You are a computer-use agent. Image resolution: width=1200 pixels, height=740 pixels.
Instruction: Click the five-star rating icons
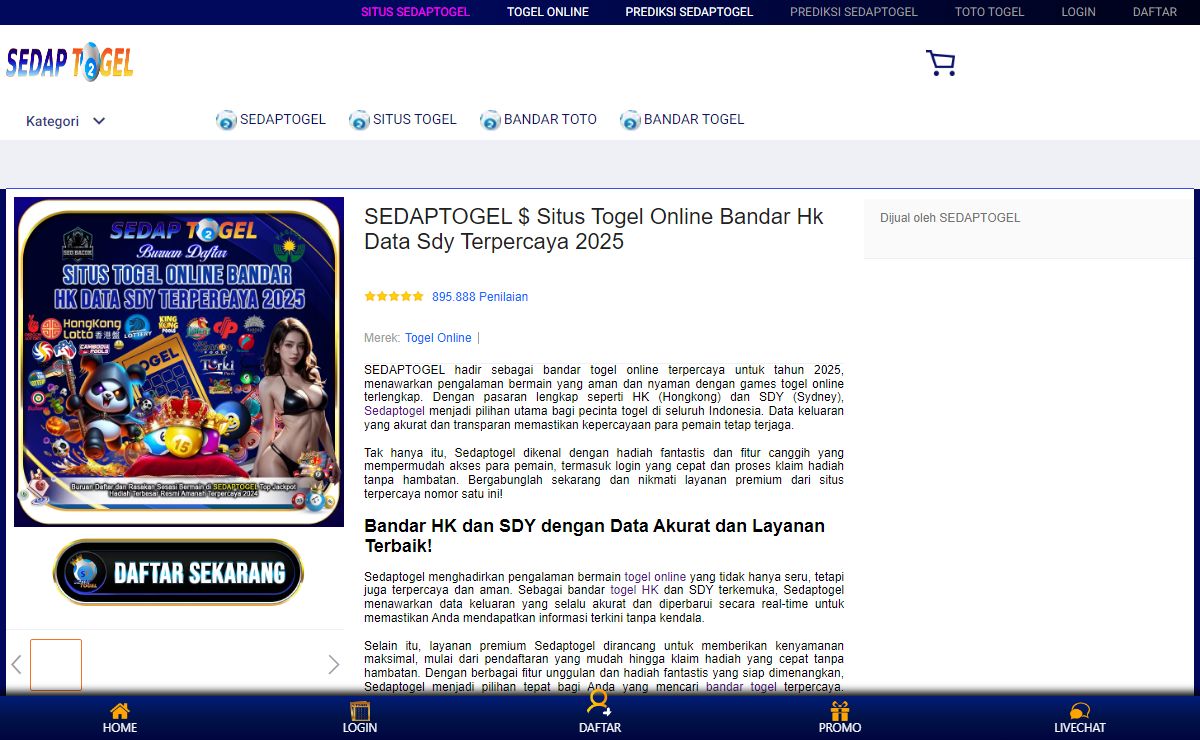click(x=394, y=297)
